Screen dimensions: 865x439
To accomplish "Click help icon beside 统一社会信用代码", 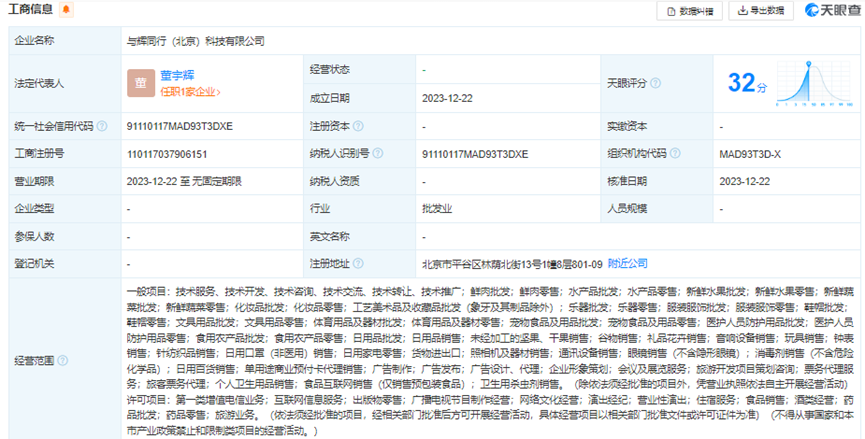I will pos(102,126).
